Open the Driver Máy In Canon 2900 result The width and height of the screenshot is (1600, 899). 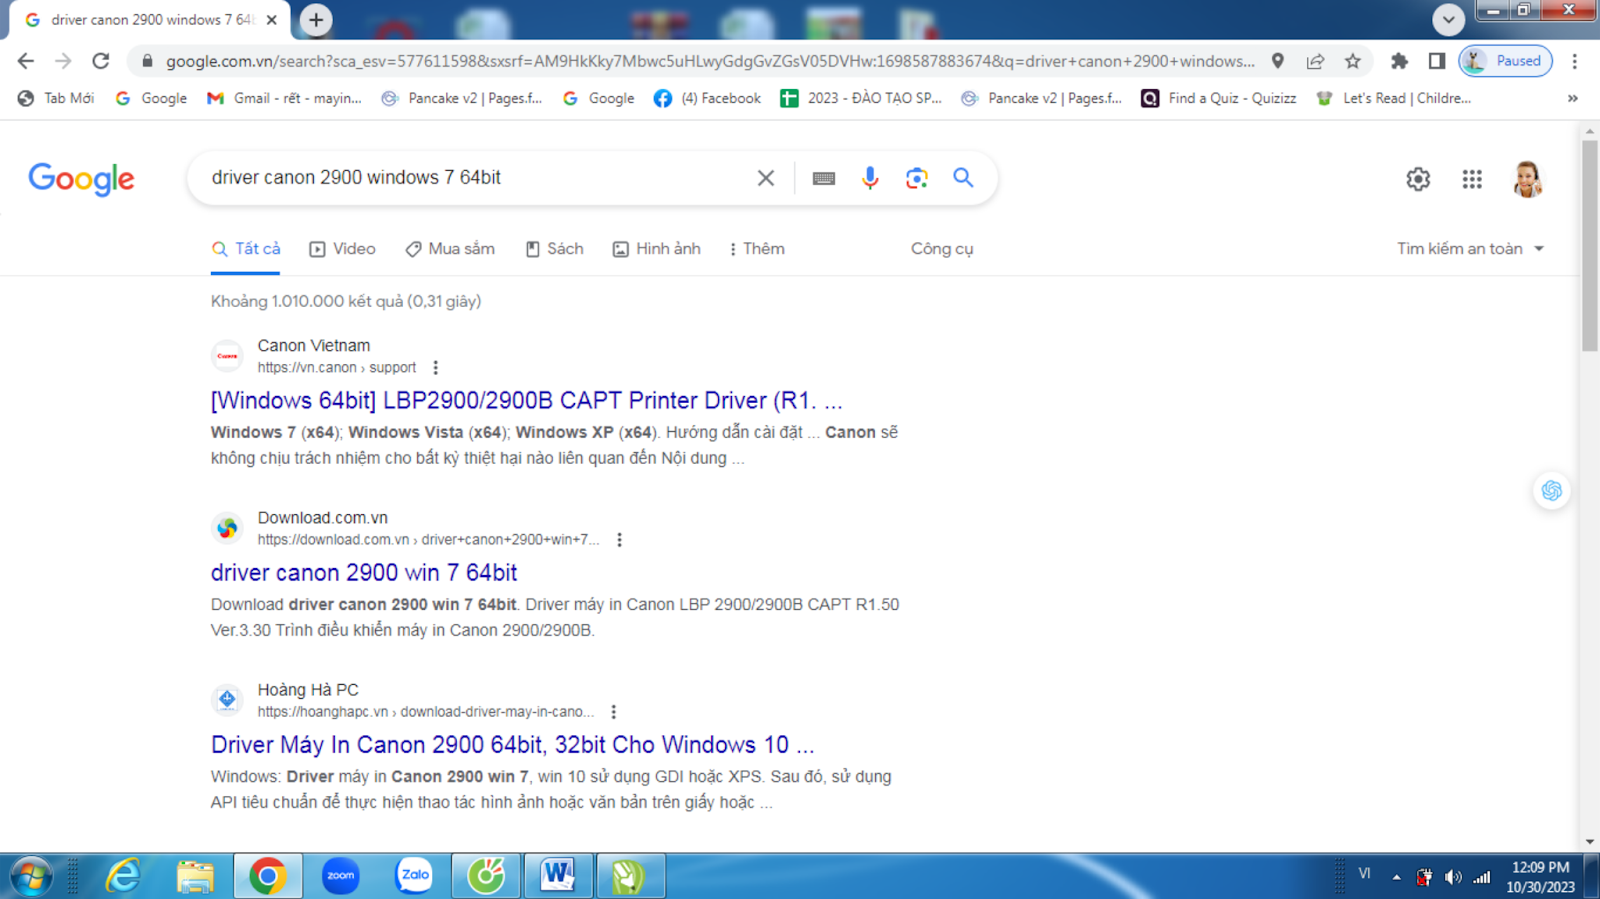coord(513,745)
